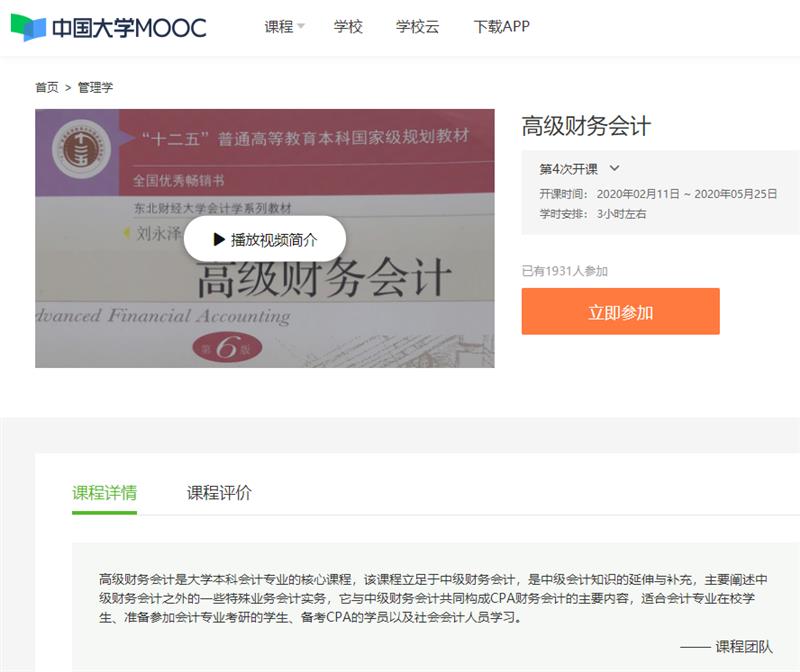Switch to the 课程评价 tab
Image resolution: width=800 pixels, height=672 pixels.
(219, 493)
